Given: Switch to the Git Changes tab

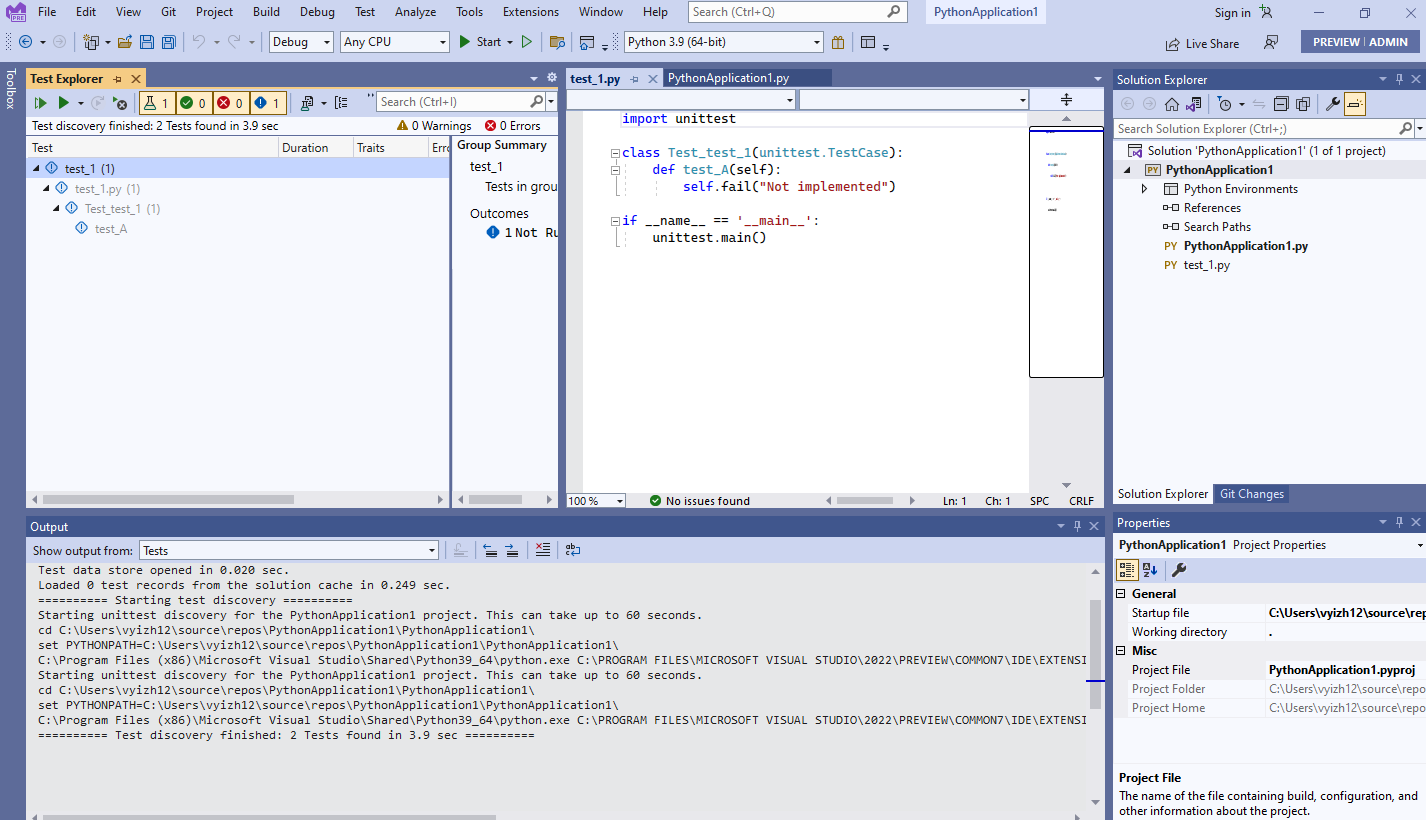Looking at the screenshot, I should (x=1251, y=494).
